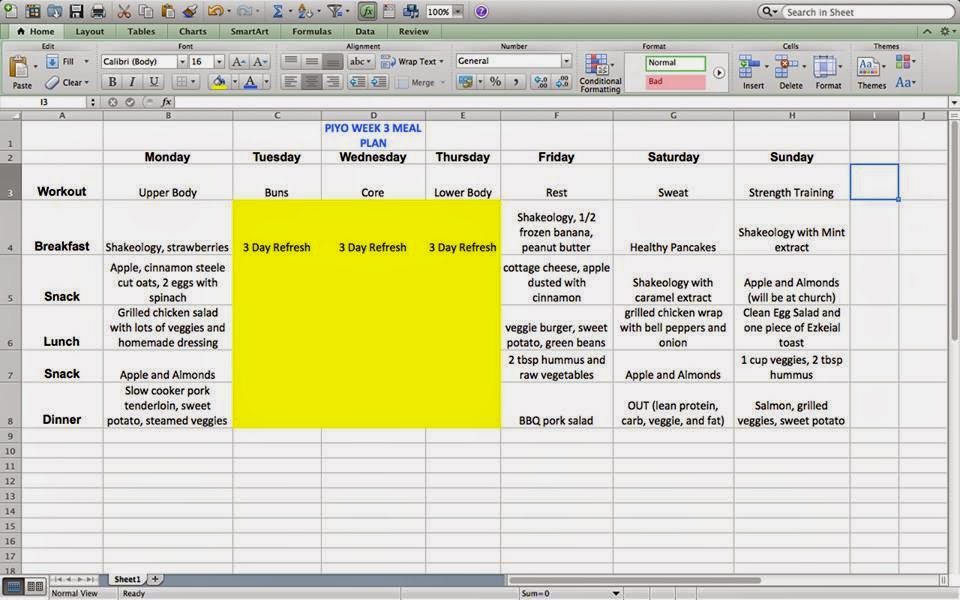Cut selection with the scissors icon

click(124, 10)
